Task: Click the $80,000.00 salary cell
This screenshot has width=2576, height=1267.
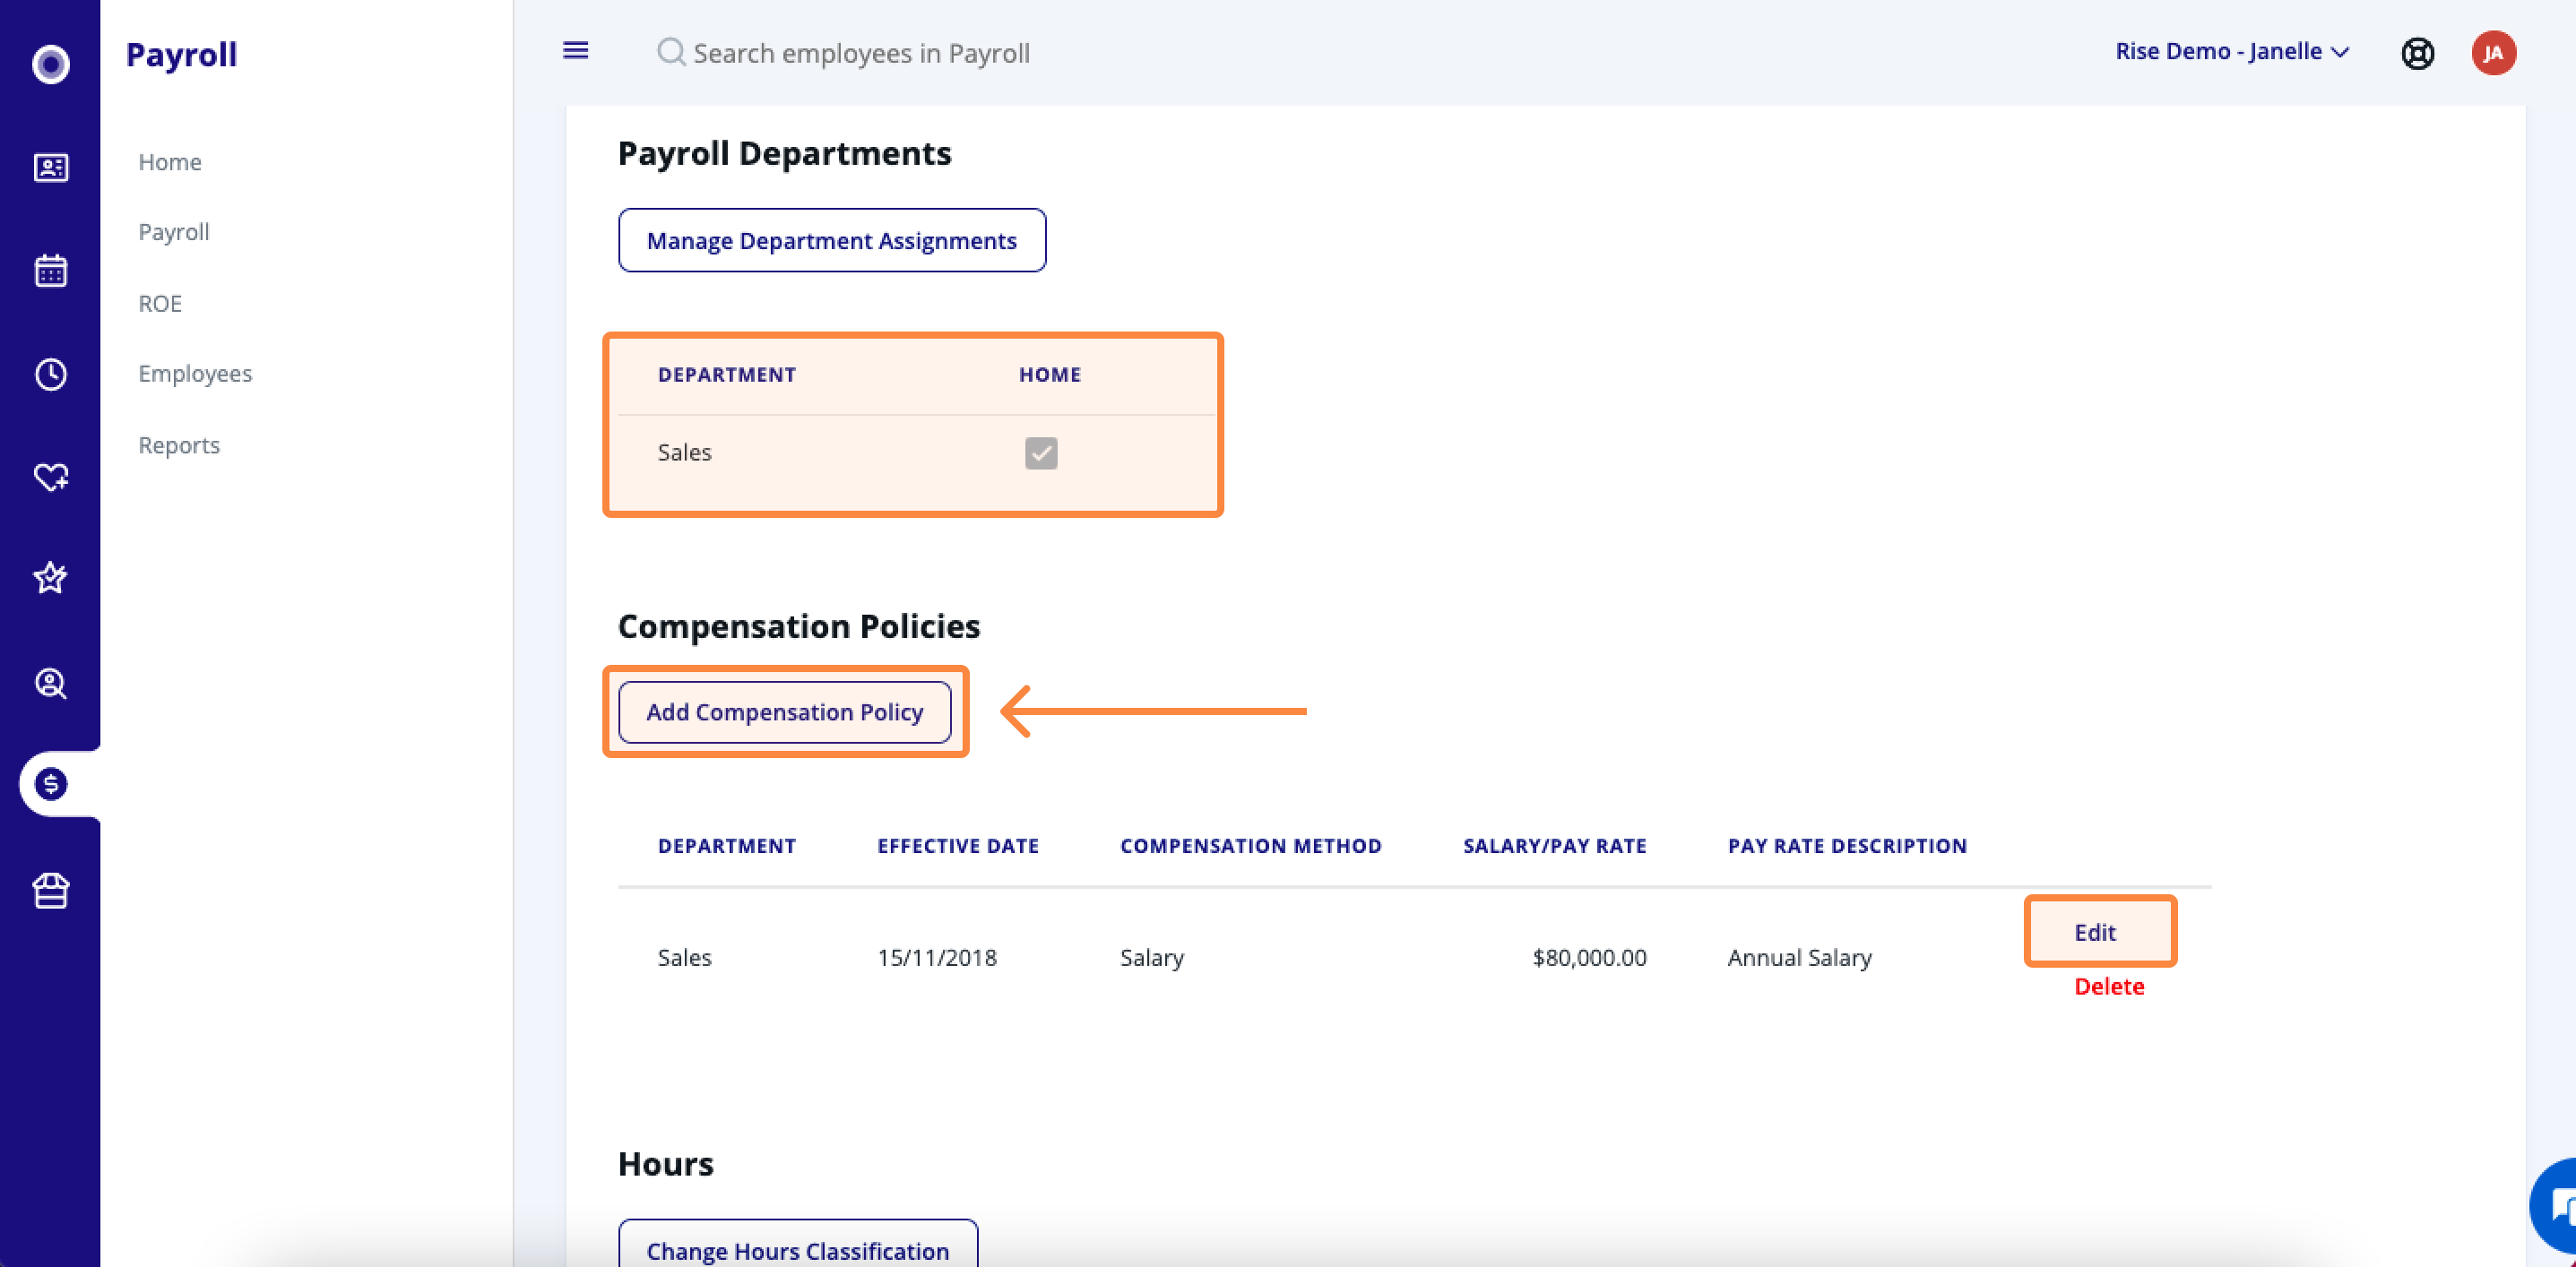Action: click(1589, 957)
